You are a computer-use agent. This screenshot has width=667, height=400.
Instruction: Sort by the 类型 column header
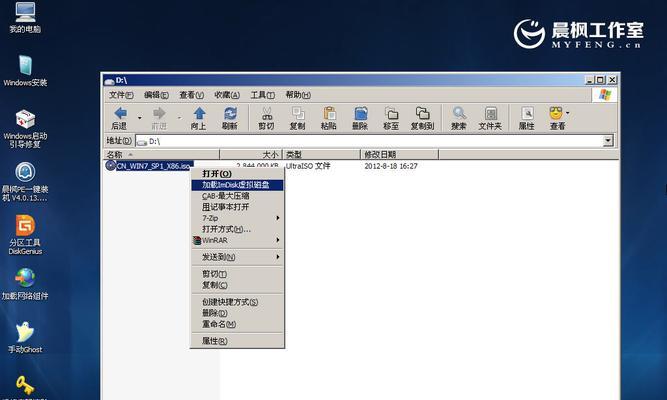(322, 154)
